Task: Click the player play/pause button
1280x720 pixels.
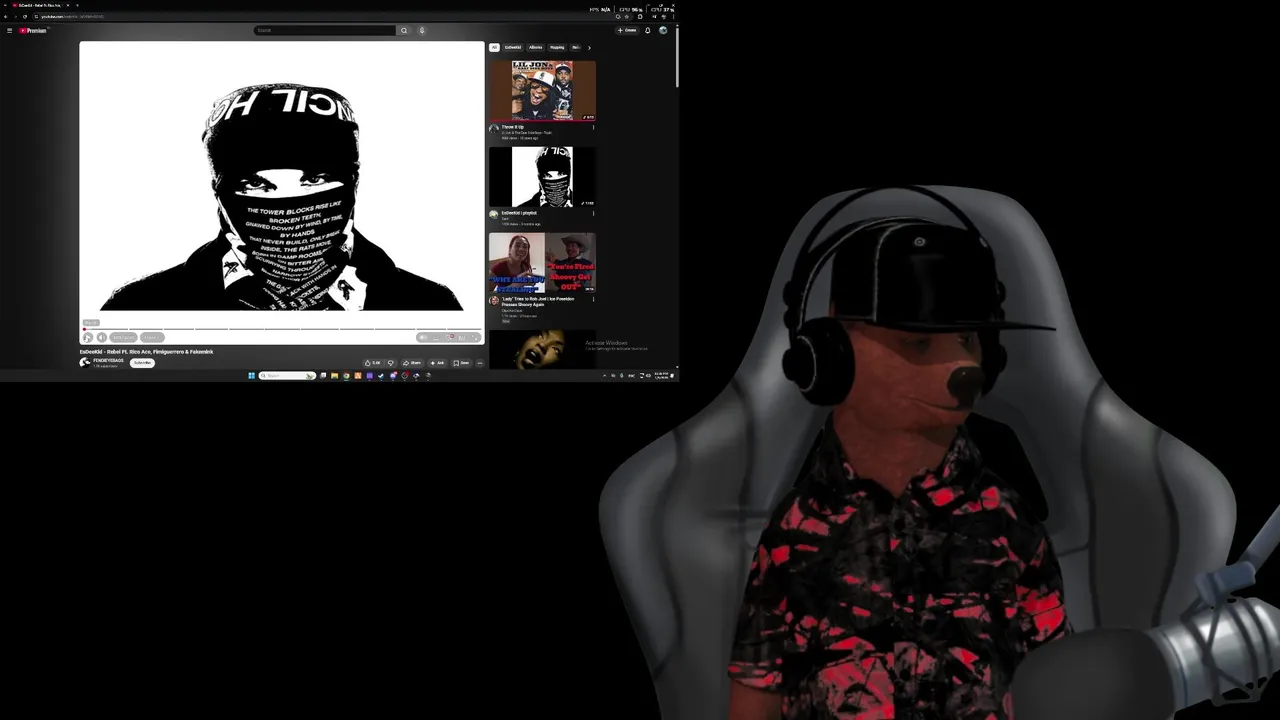Action: pyautogui.click(x=87, y=337)
